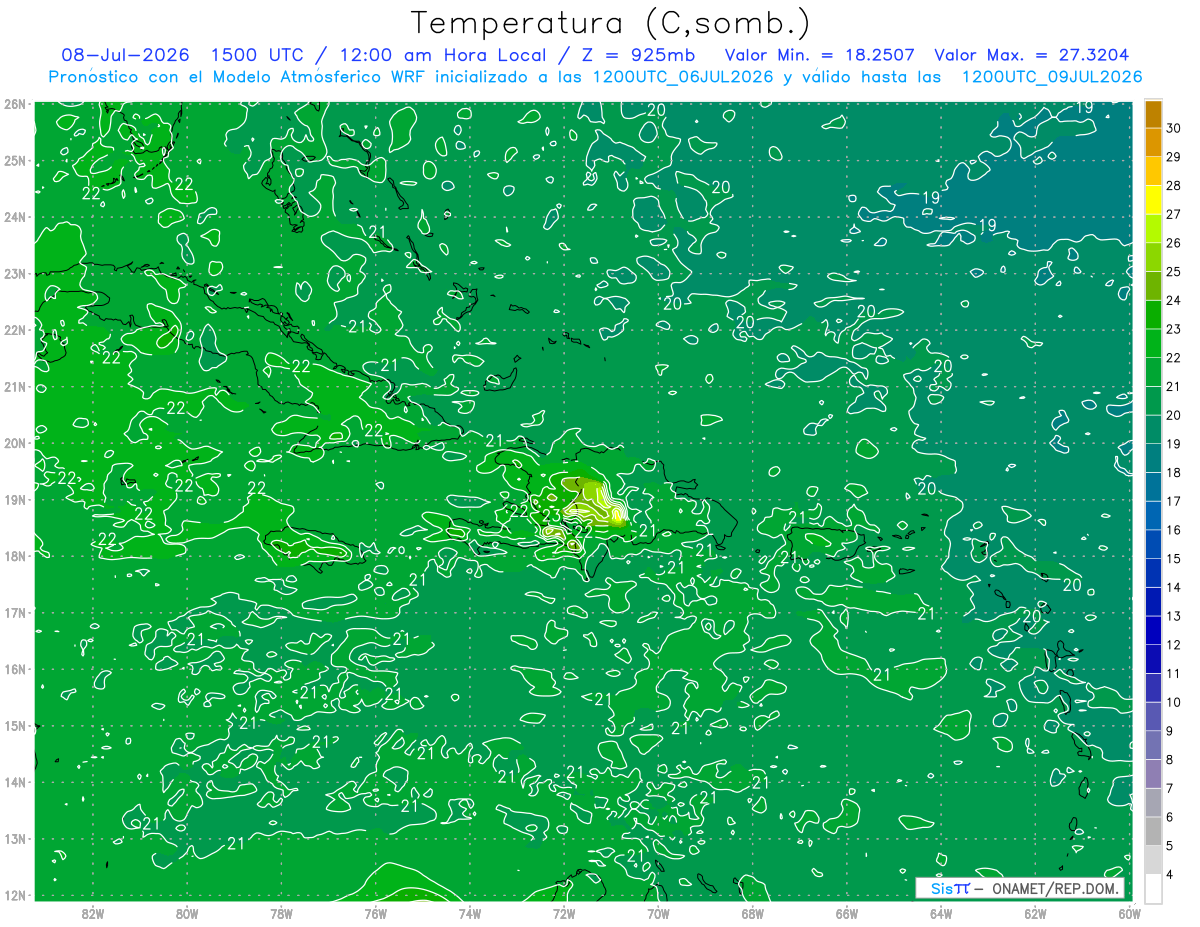Click longitude axis label '80W'
This screenshot has width=1200, height=927.
click(x=186, y=913)
